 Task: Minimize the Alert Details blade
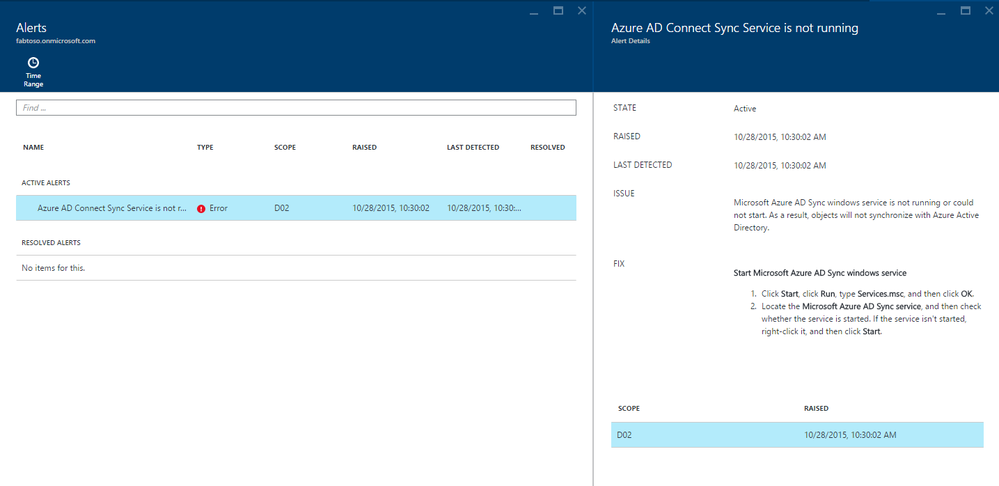tap(941, 11)
